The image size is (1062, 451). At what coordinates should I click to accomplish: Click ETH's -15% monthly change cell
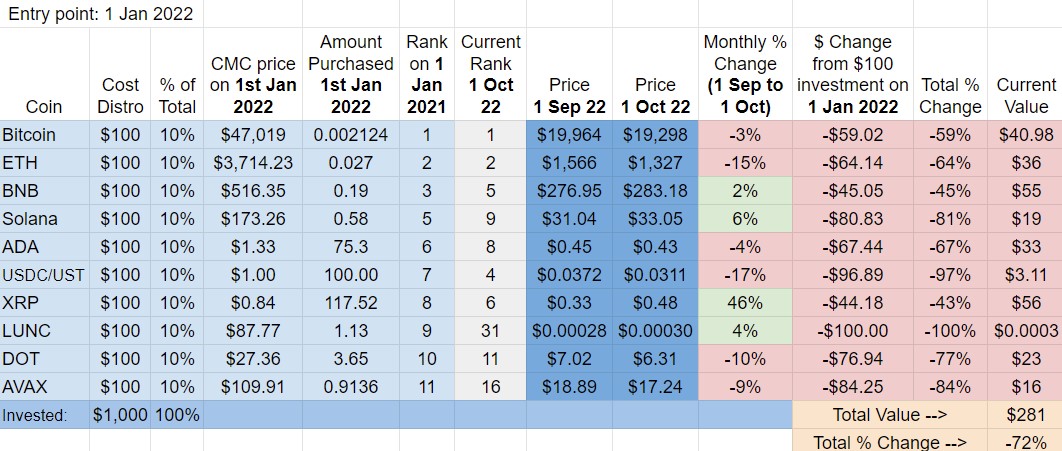point(745,163)
